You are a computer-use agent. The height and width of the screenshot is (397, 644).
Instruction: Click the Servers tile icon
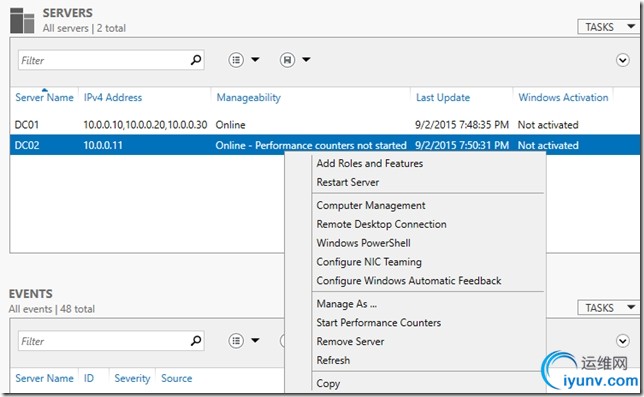[x=22, y=21]
